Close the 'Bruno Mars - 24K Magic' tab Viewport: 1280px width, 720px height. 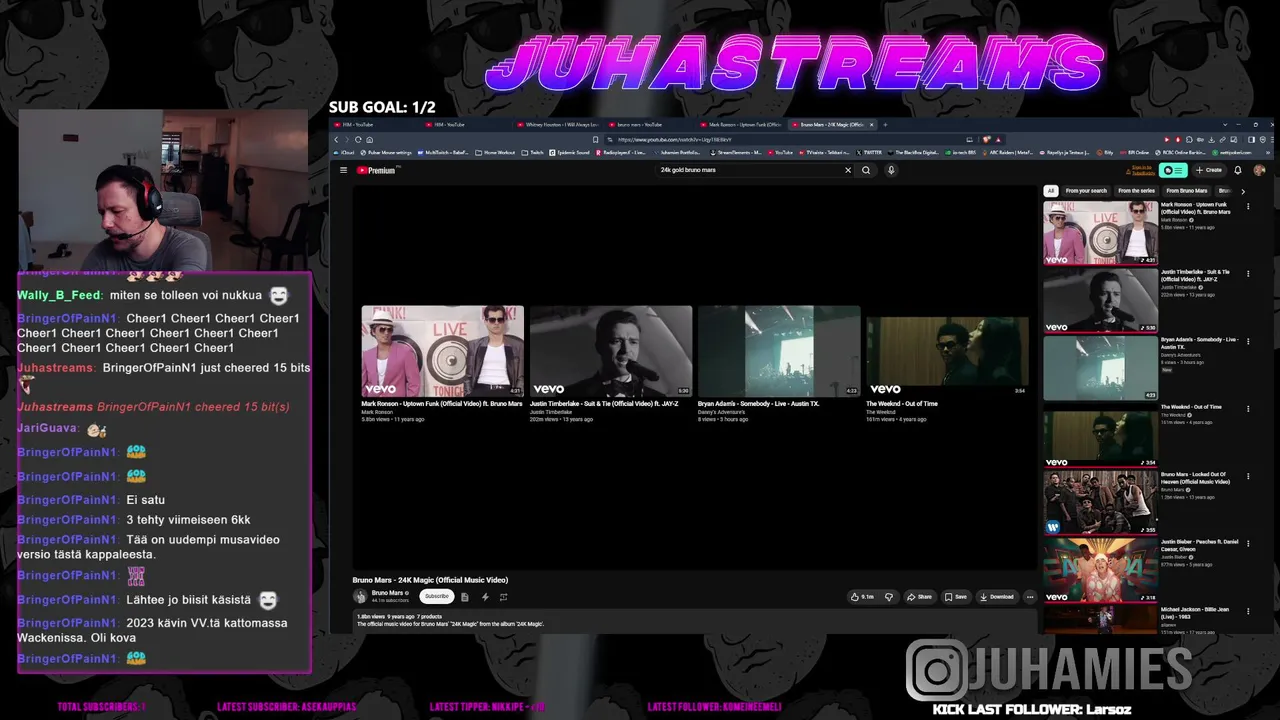point(872,125)
